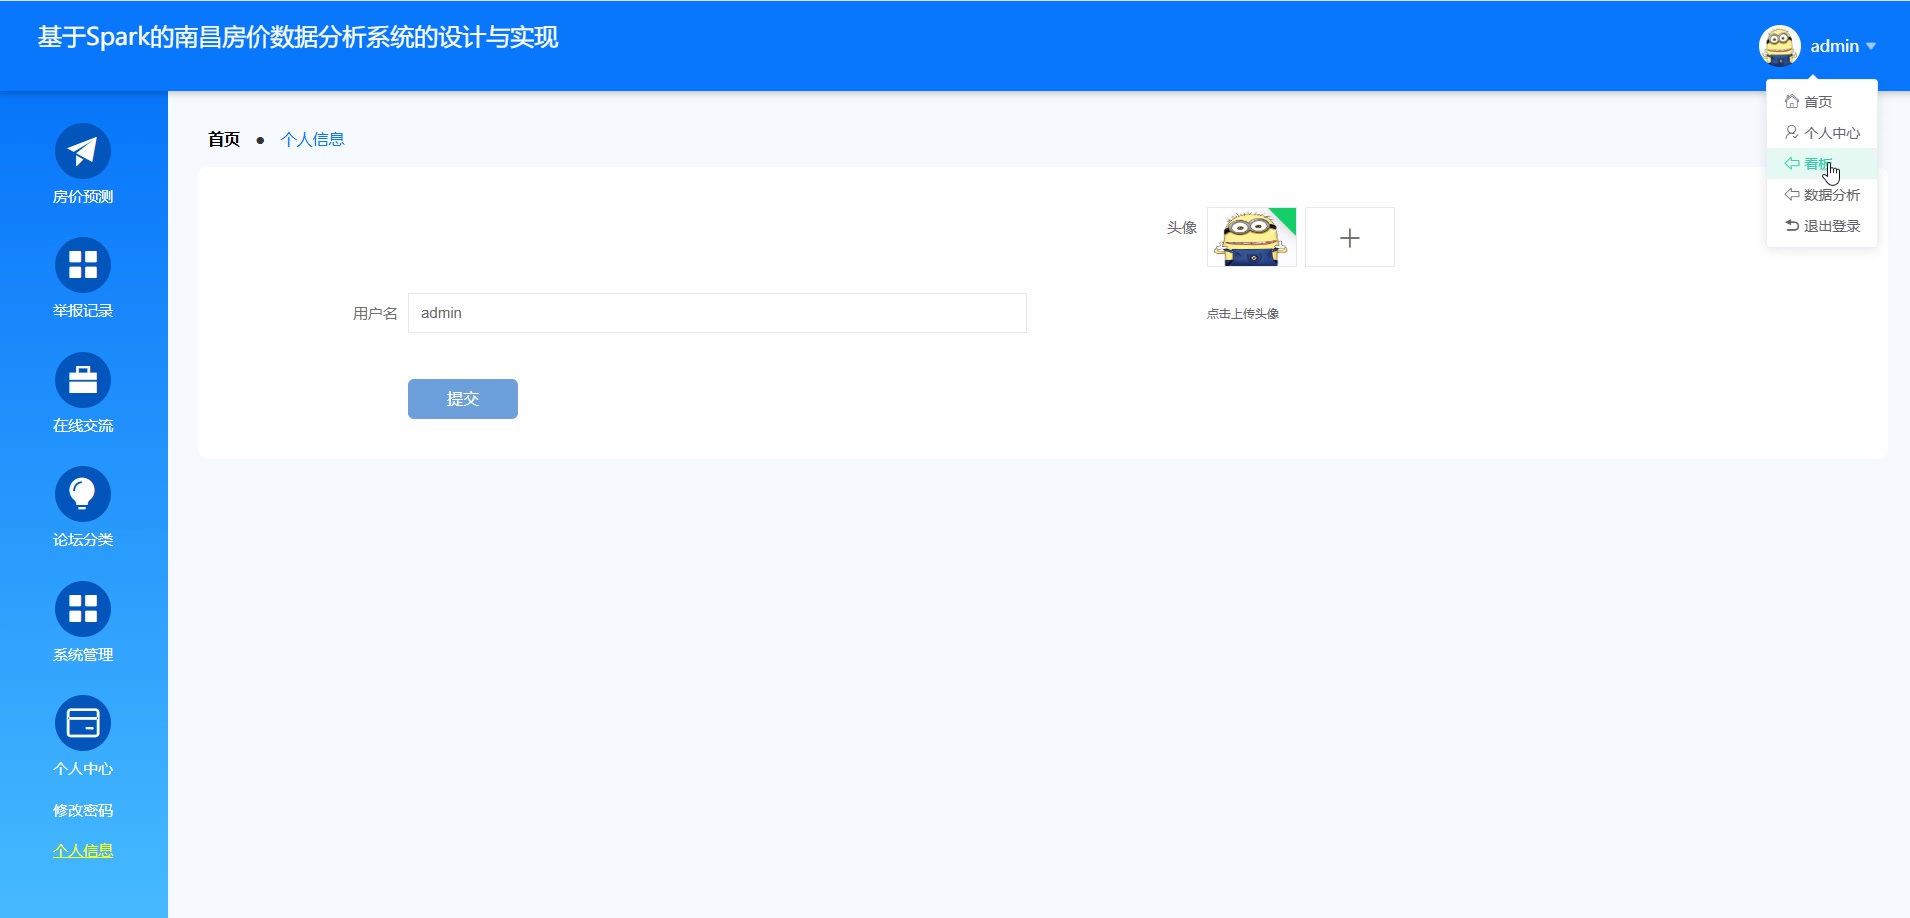Click the 用户名 field label

coord(375,314)
